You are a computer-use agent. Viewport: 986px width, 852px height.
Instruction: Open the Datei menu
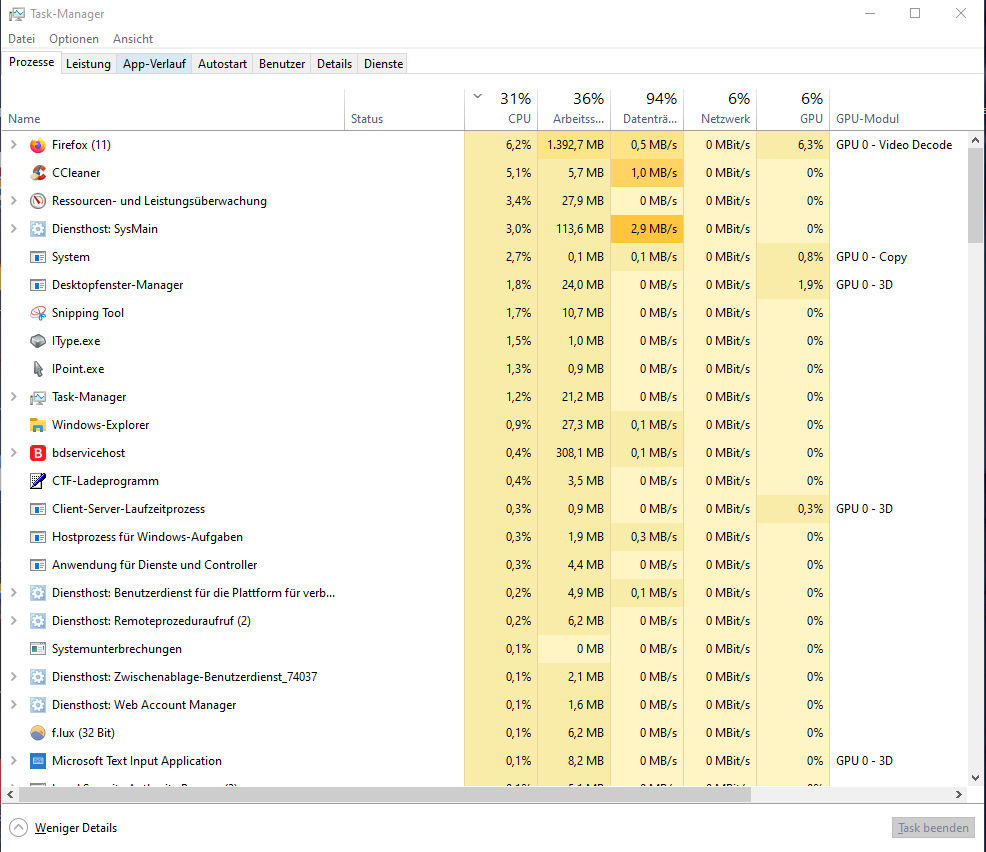click(21, 39)
